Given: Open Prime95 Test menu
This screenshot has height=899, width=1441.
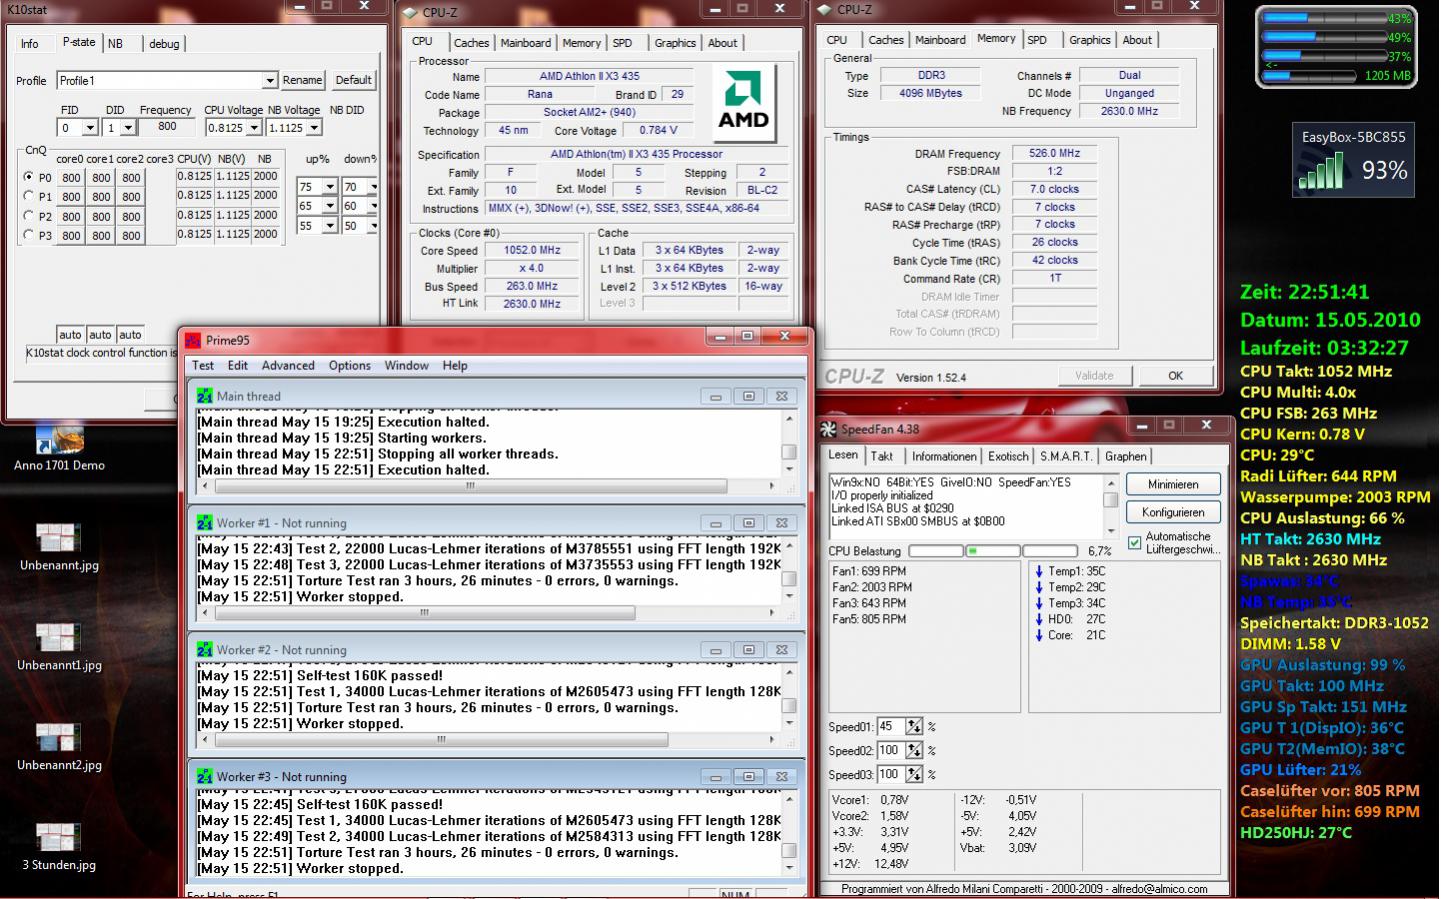Looking at the screenshot, I should pyautogui.click(x=203, y=366).
